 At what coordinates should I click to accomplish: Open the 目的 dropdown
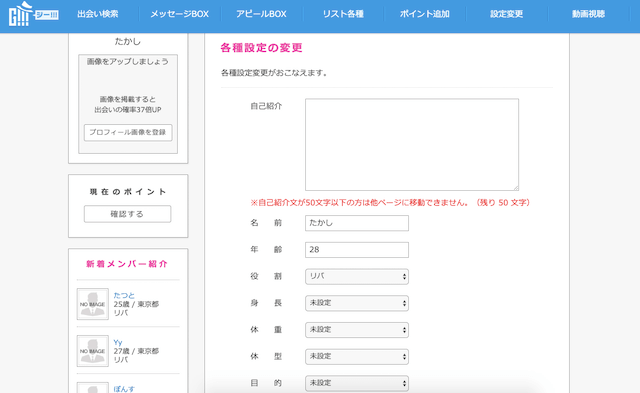point(357,383)
